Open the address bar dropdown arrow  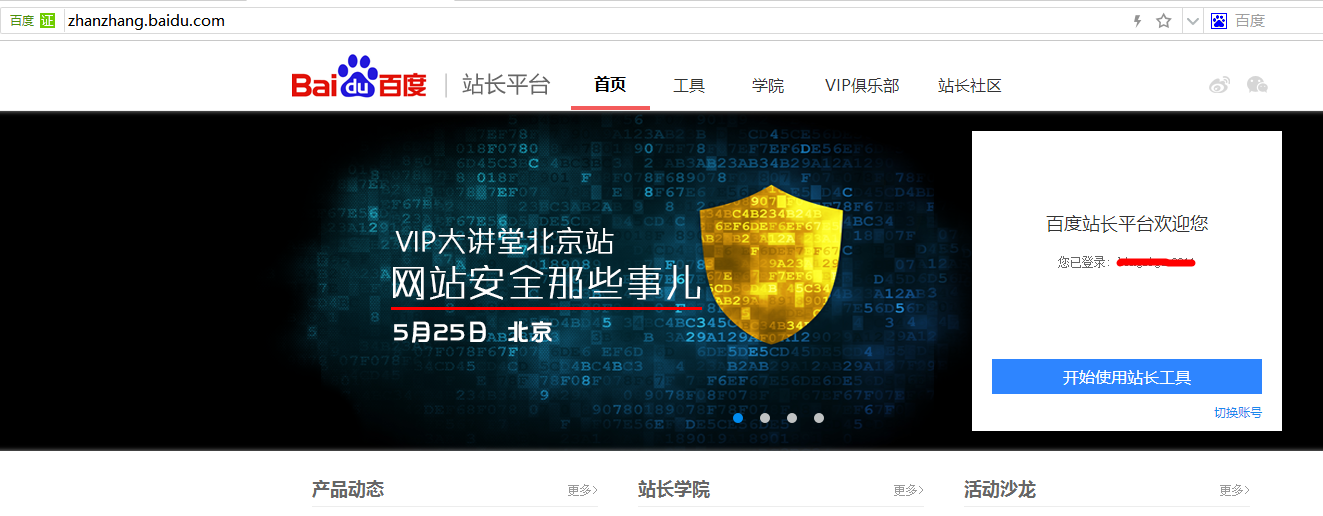click(x=1193, y=21)
